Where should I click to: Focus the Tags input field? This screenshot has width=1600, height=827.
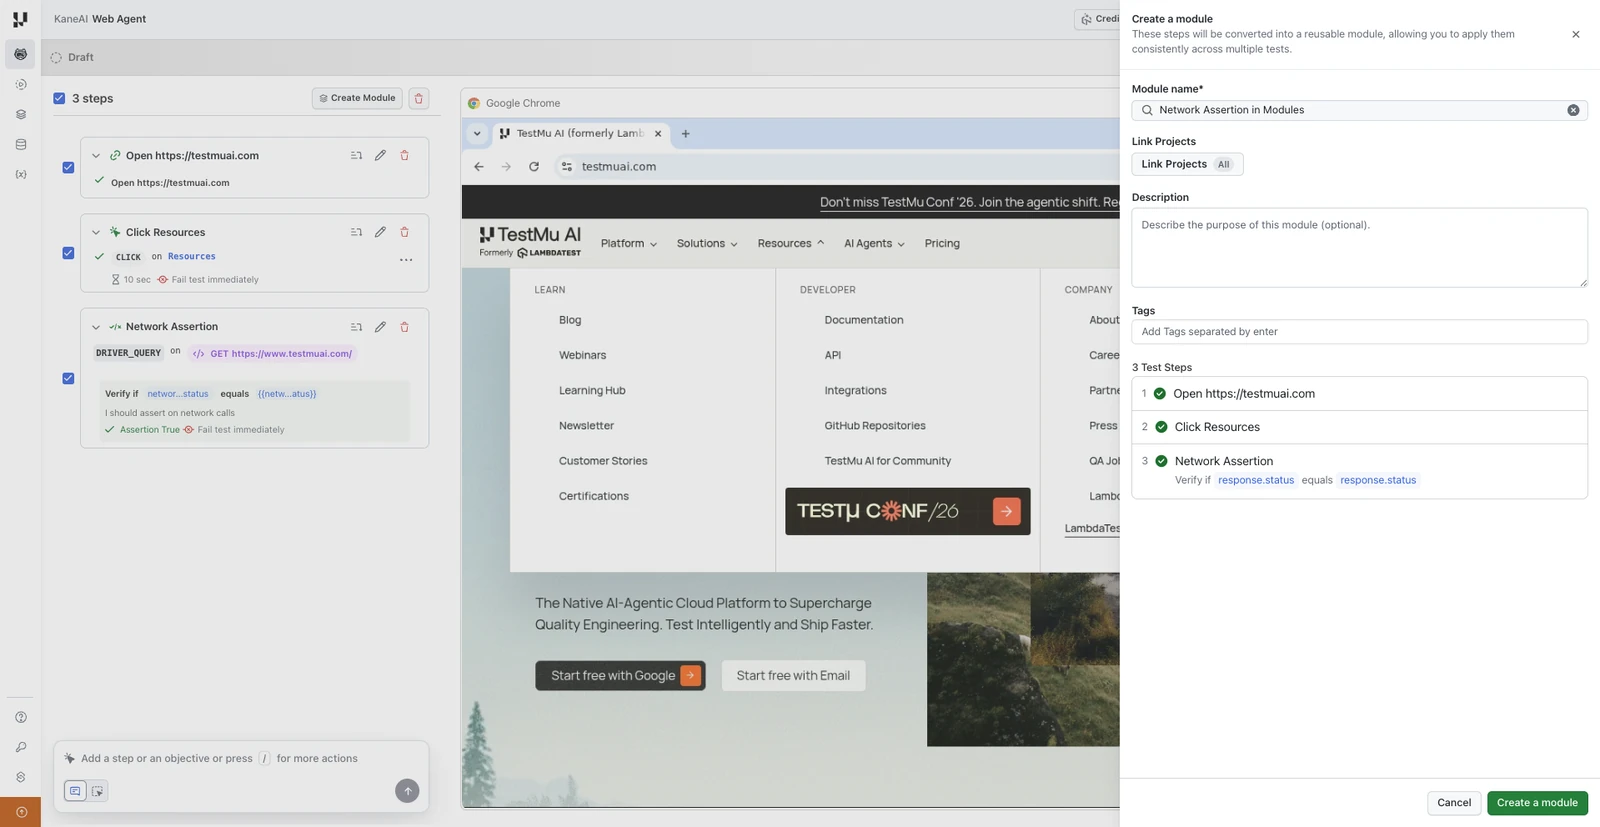pos(1359,332)
